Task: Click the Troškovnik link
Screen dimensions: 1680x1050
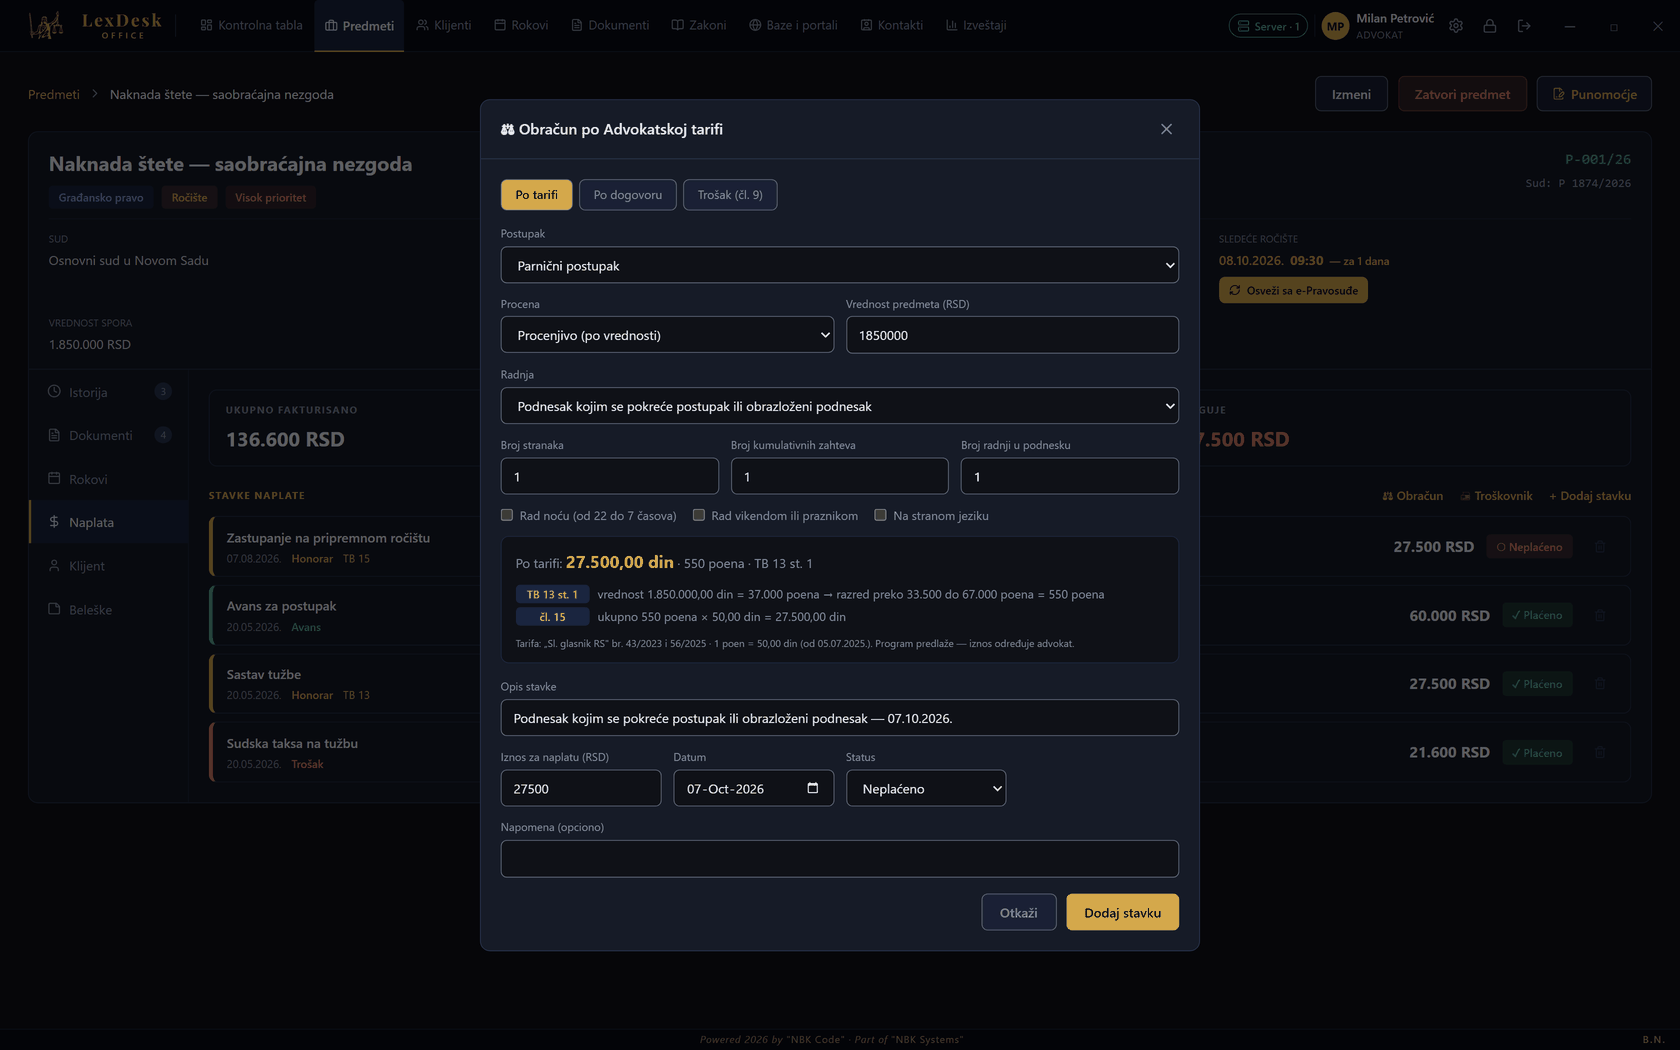Action: [1497, 496]
